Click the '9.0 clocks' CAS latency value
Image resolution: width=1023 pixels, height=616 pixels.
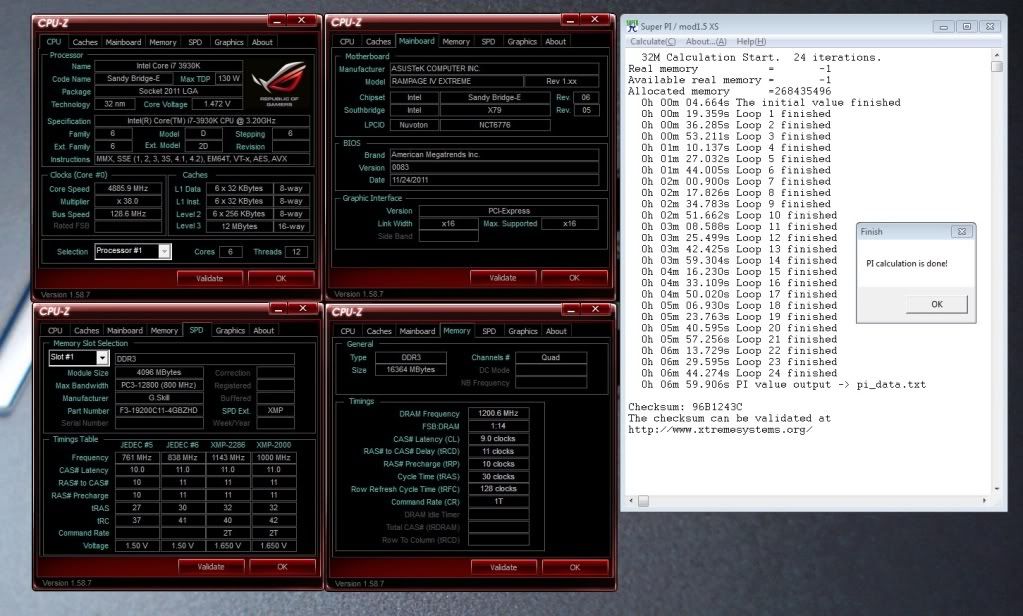tap(498, 439)
